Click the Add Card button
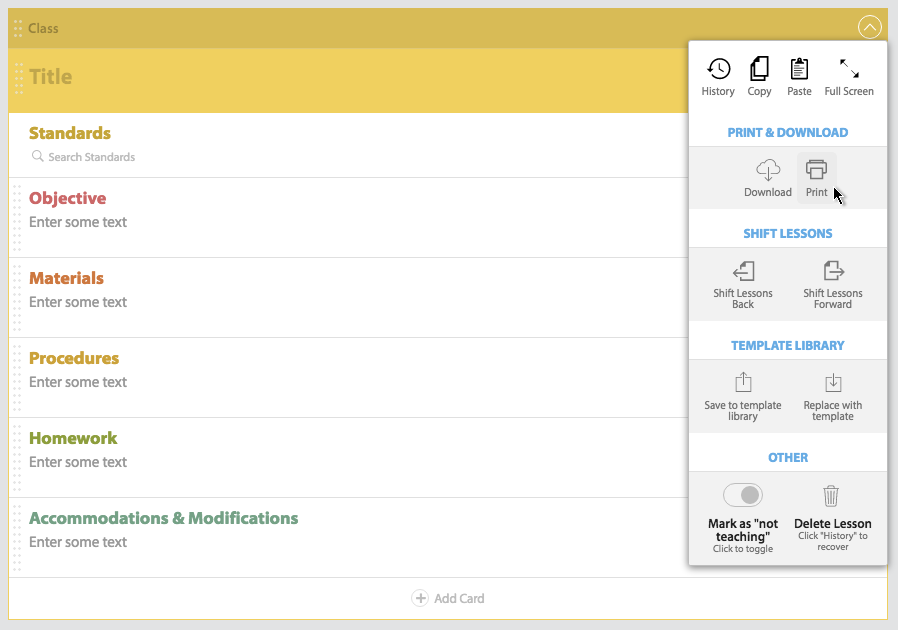898x630 pixels. click(448, 598)
